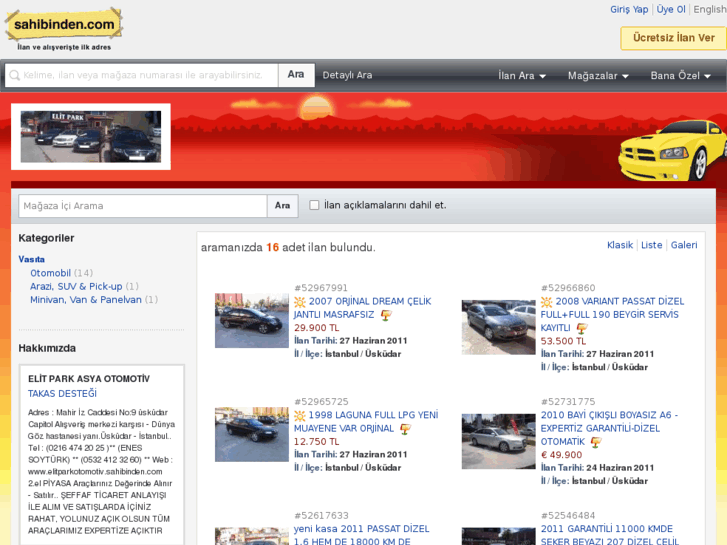Click the 12.750 TL price
The height and width of the screenshot is (545, 727).
[317, 442]
